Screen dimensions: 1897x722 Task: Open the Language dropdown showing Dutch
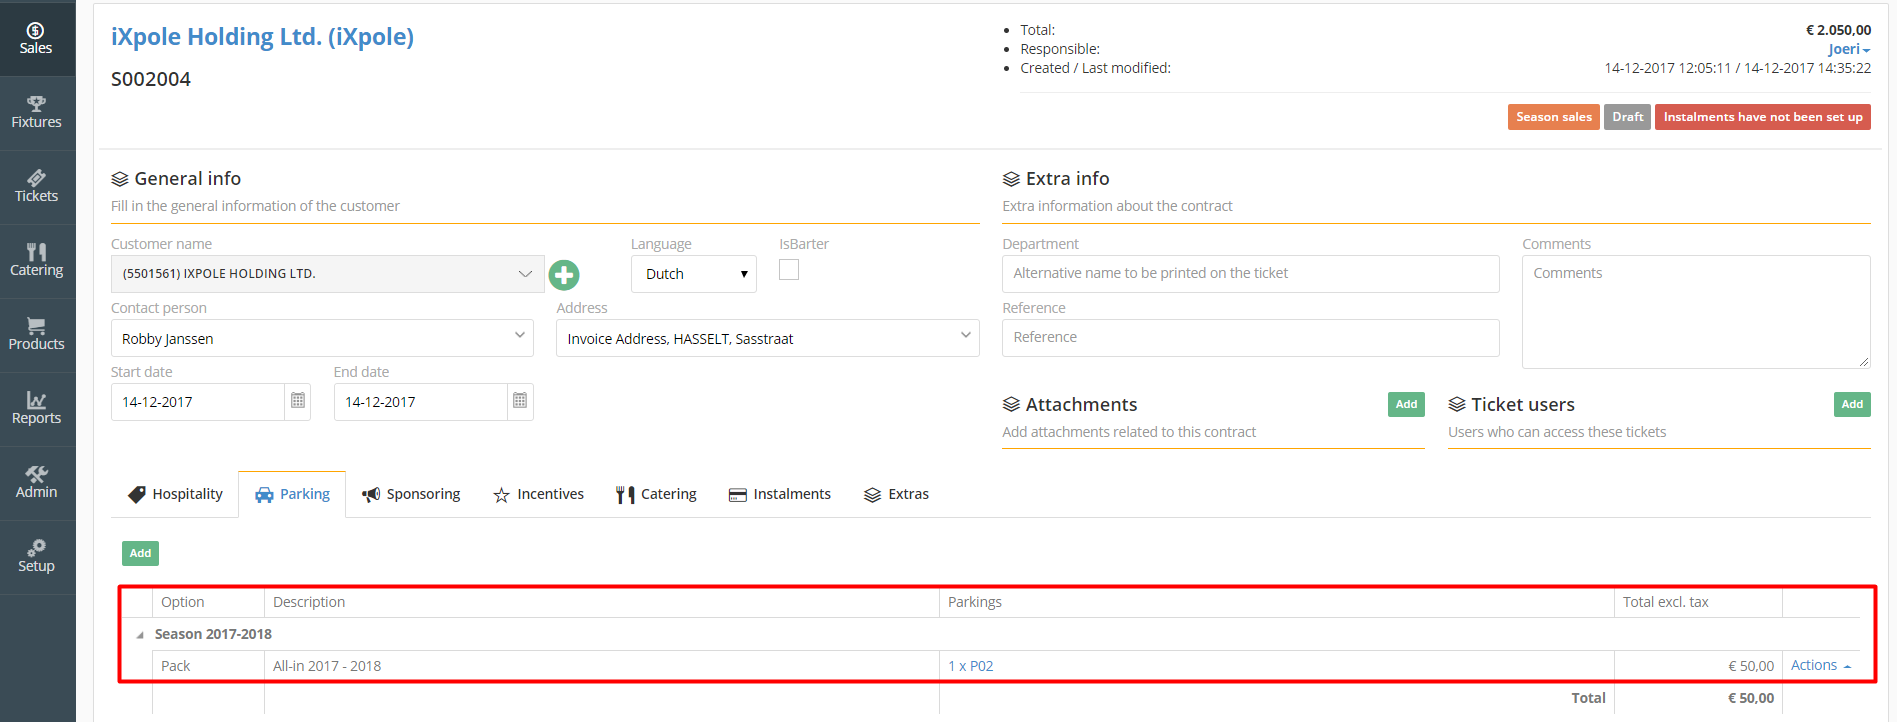pyautogui.click(x=694, y=274)
